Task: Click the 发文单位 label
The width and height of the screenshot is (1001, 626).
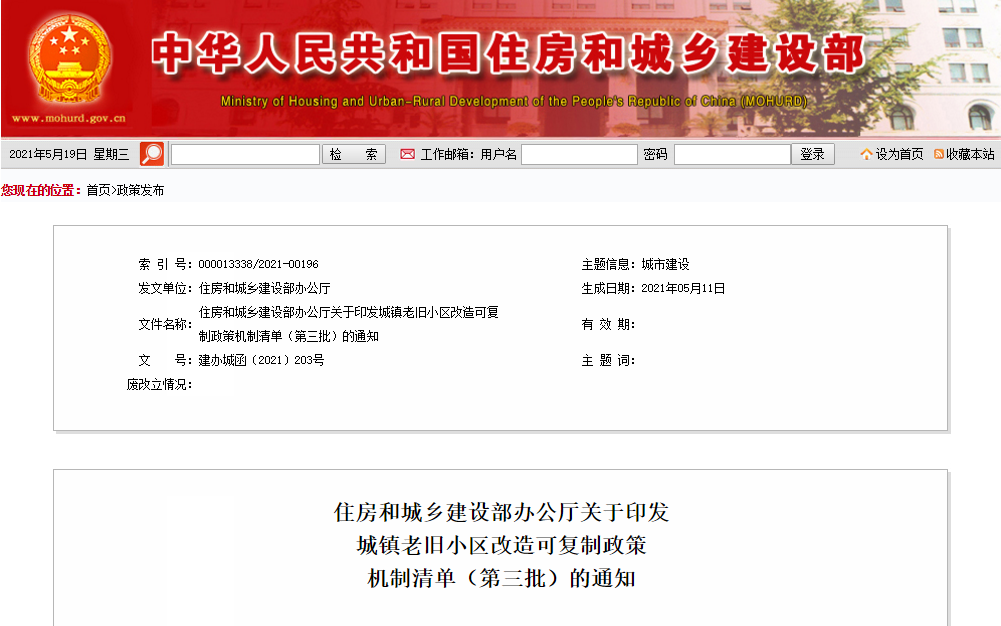Action: tap(165, 288)
